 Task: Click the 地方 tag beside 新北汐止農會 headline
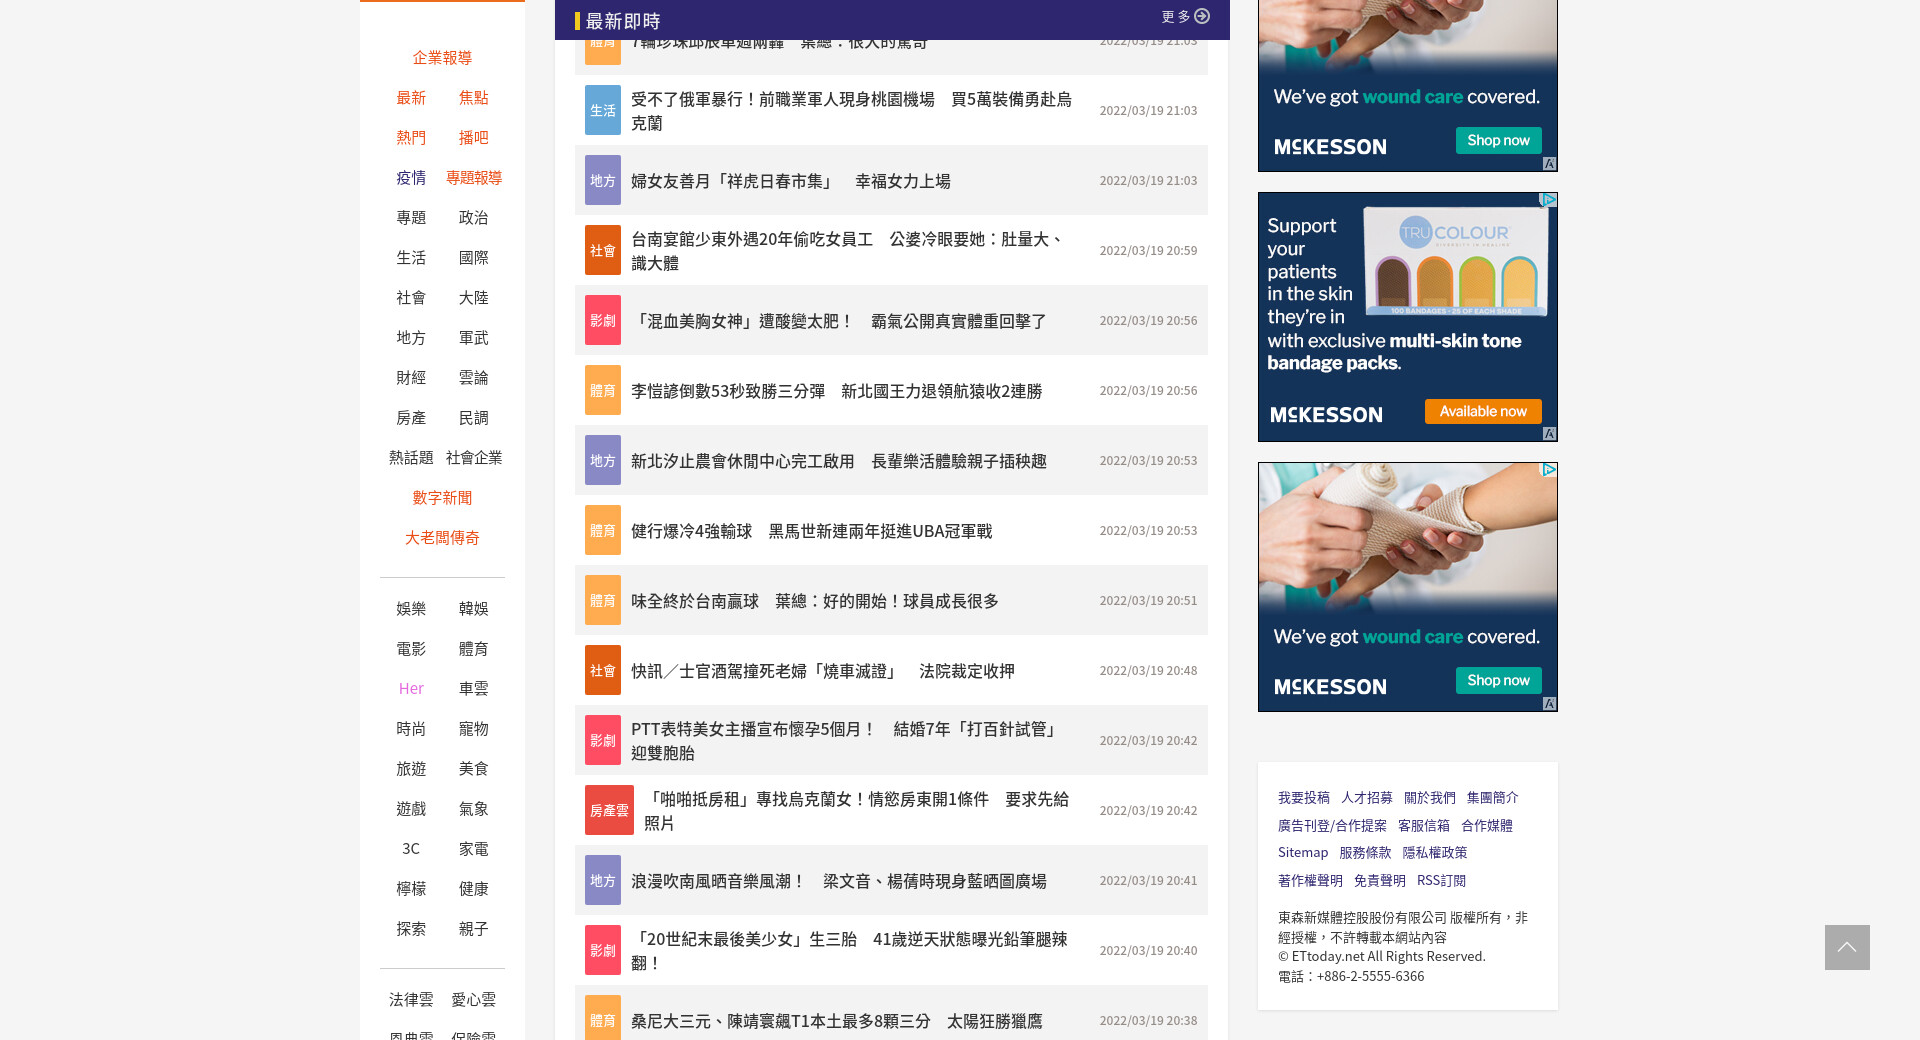point(602,461)
